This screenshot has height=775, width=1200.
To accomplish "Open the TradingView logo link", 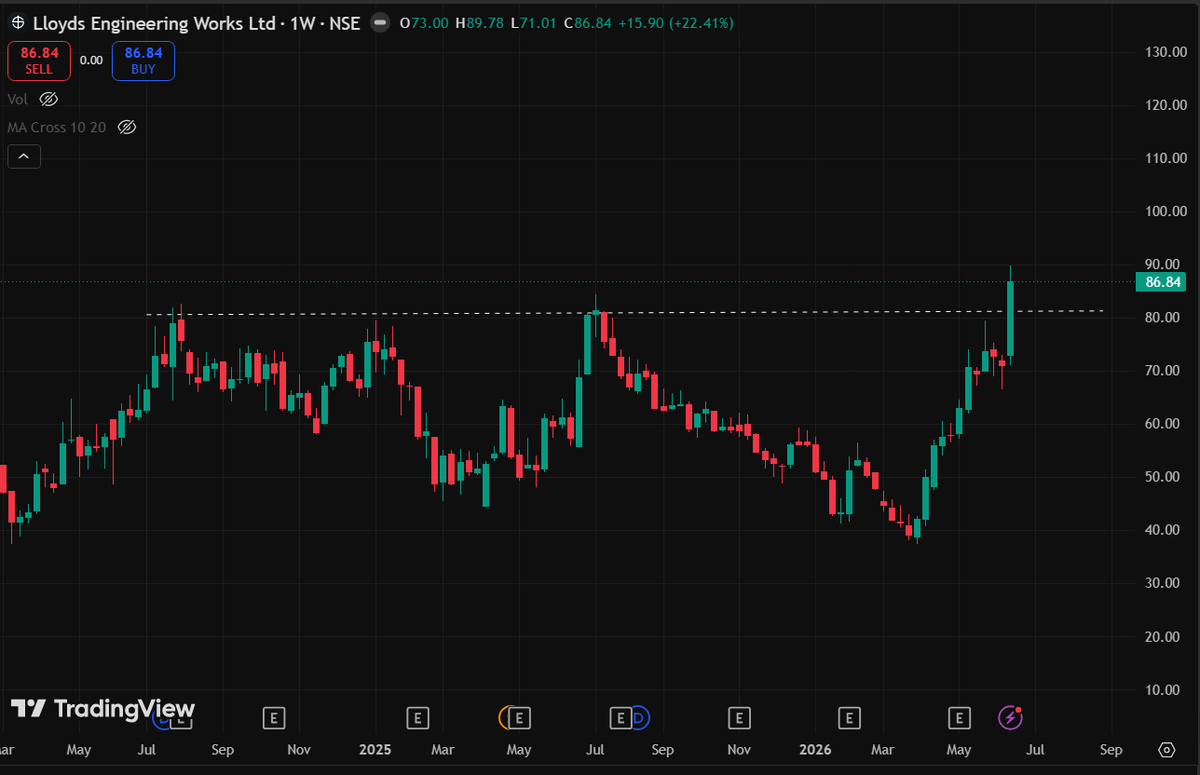I will [x=103, y=709].
